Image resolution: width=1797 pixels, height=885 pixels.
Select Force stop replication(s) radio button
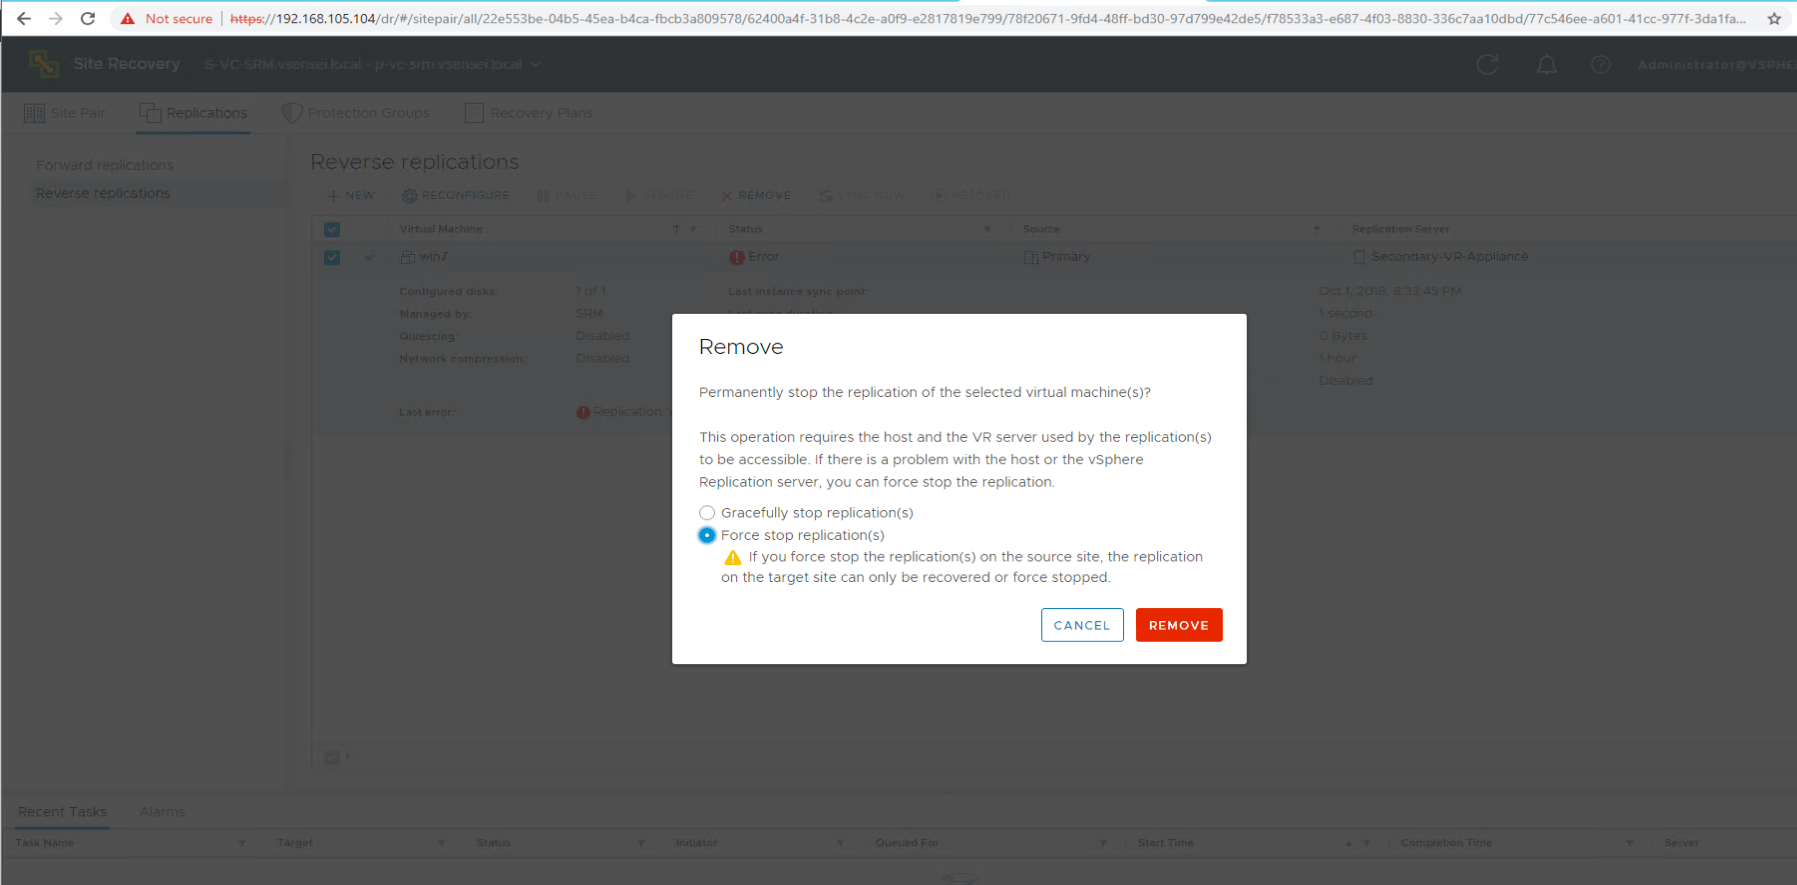click(x=707, y=535)
